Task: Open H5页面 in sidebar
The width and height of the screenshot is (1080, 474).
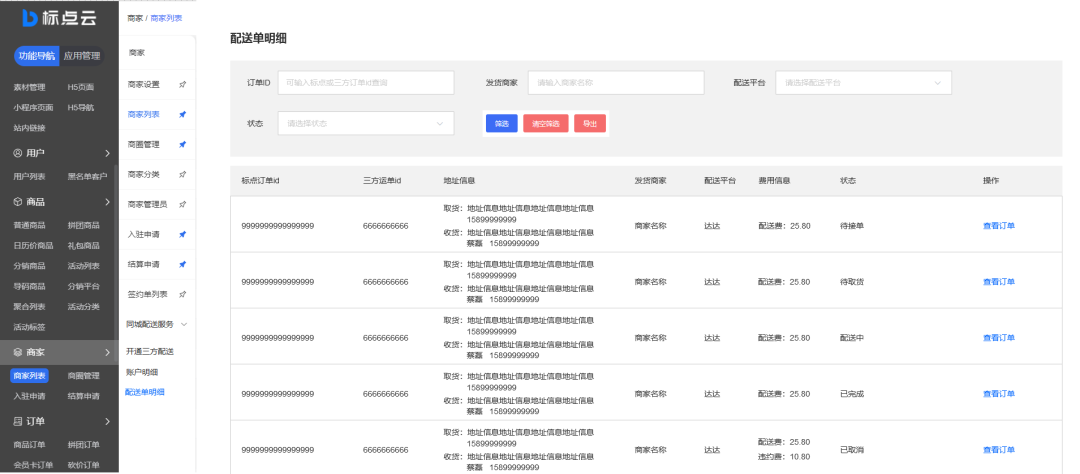Action: pyautogui.click(x=81, y=87)
